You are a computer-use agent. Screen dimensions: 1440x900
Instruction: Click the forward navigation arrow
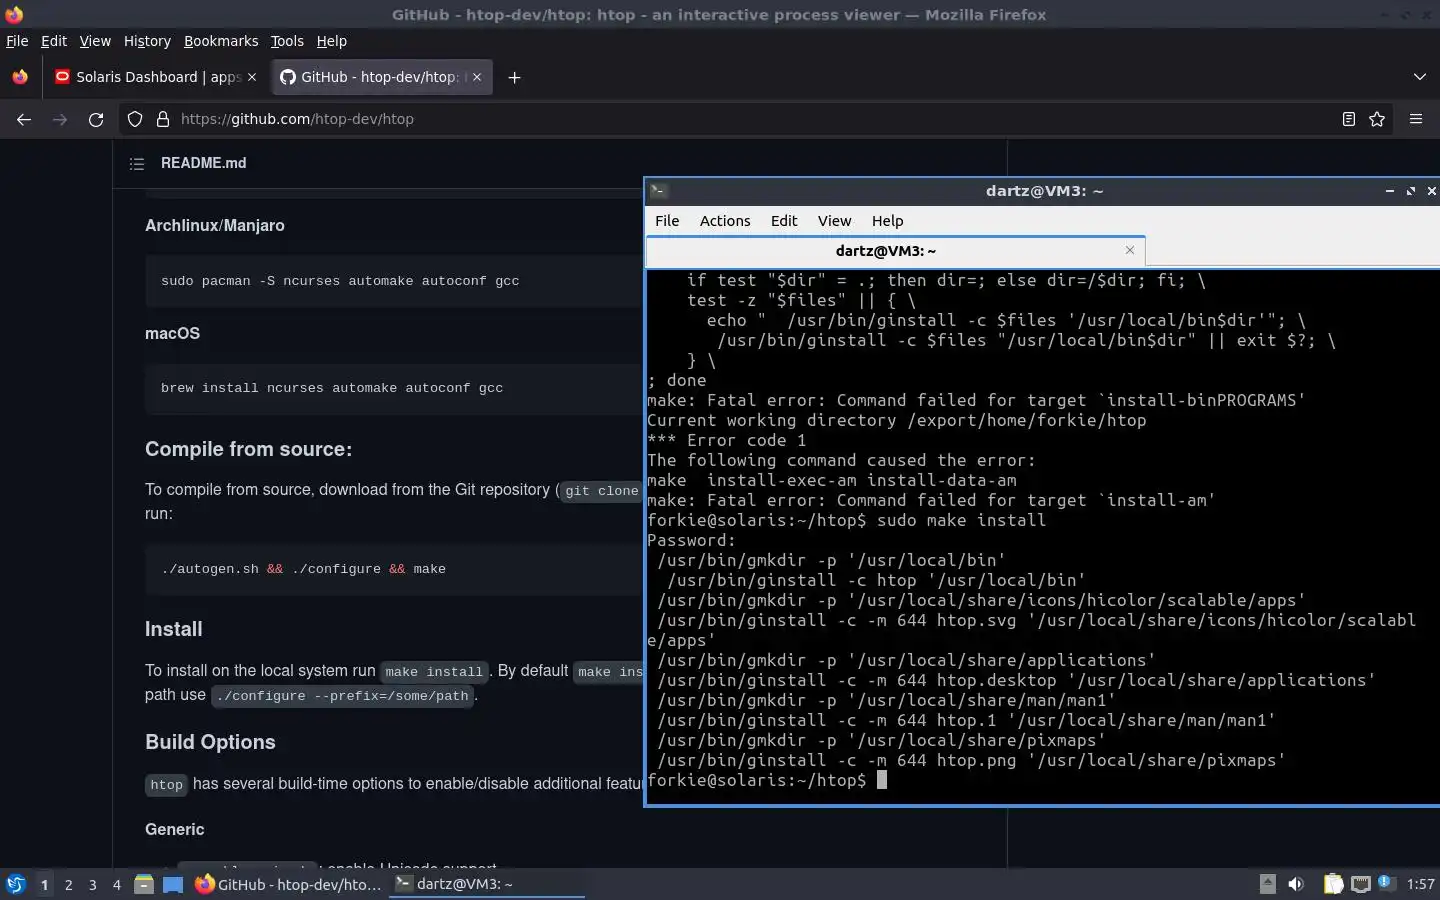pos(60,119)
